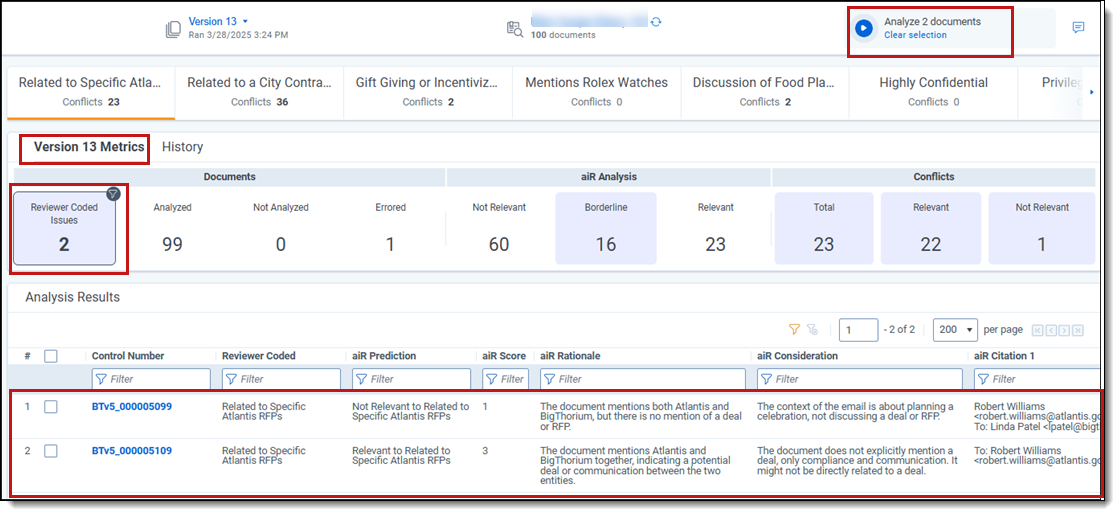The width and height of the screenshot is (1117, 509).
Task: Click the Analysis Results heading
Action: [x=73, y=298]
